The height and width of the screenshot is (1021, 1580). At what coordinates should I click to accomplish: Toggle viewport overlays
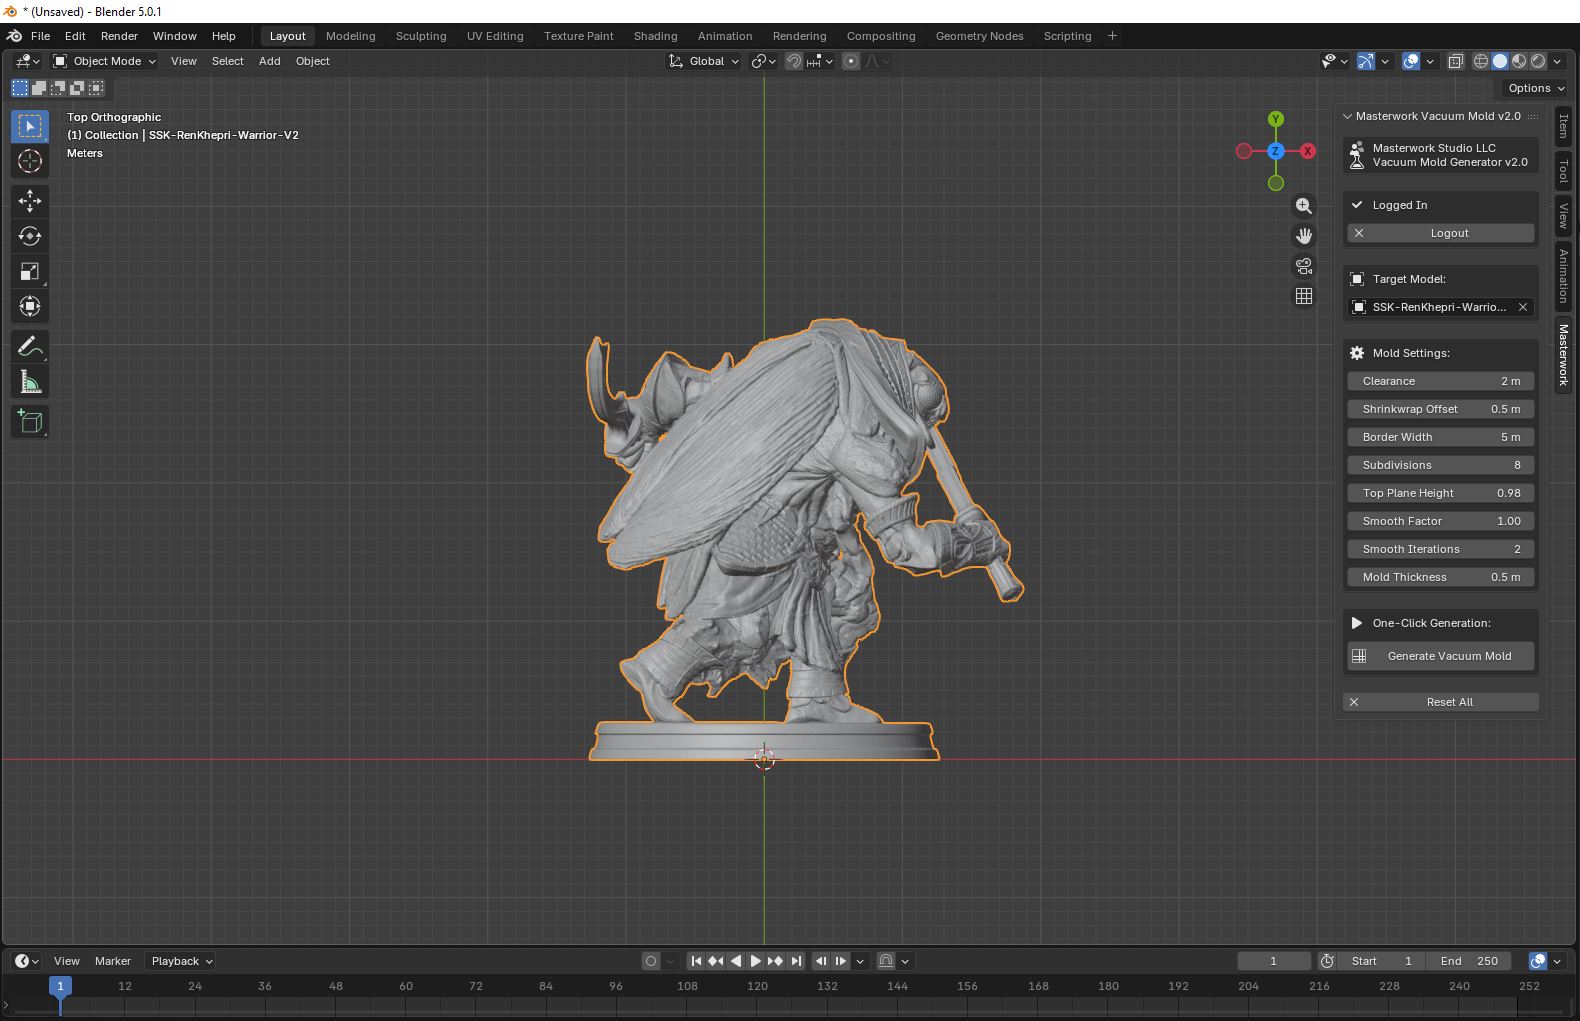point(1411,61)
